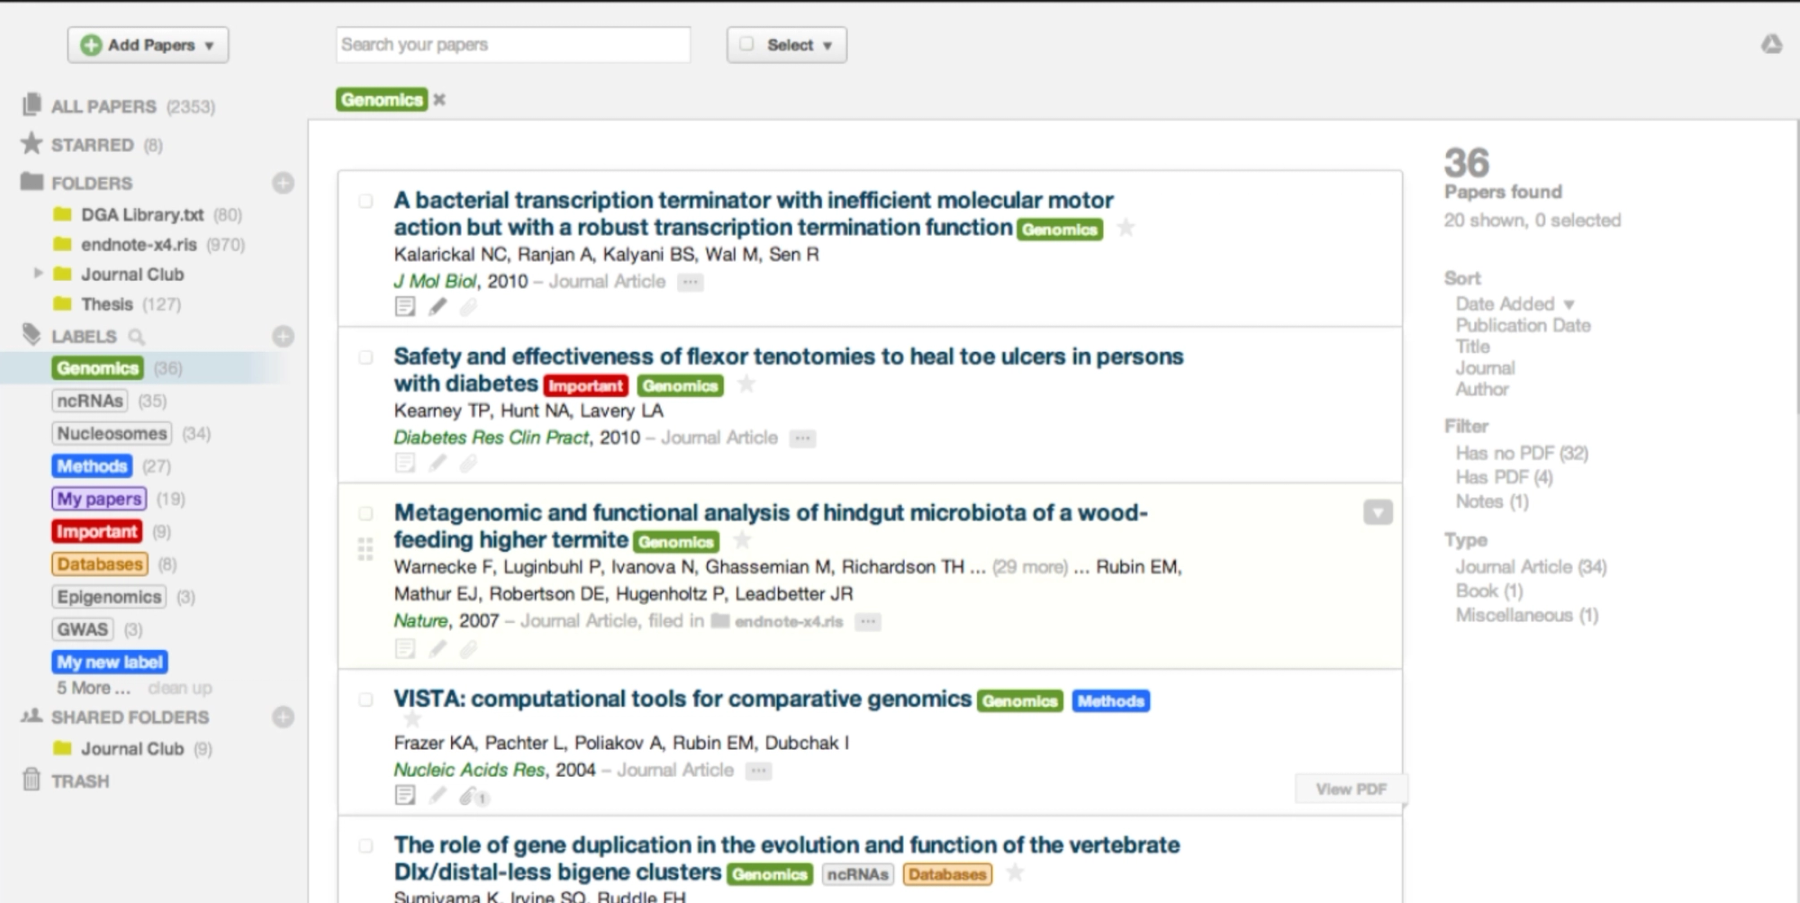Show the 29 more authors
This screenshot has height=903, width=1800.
click(1030, 567)
